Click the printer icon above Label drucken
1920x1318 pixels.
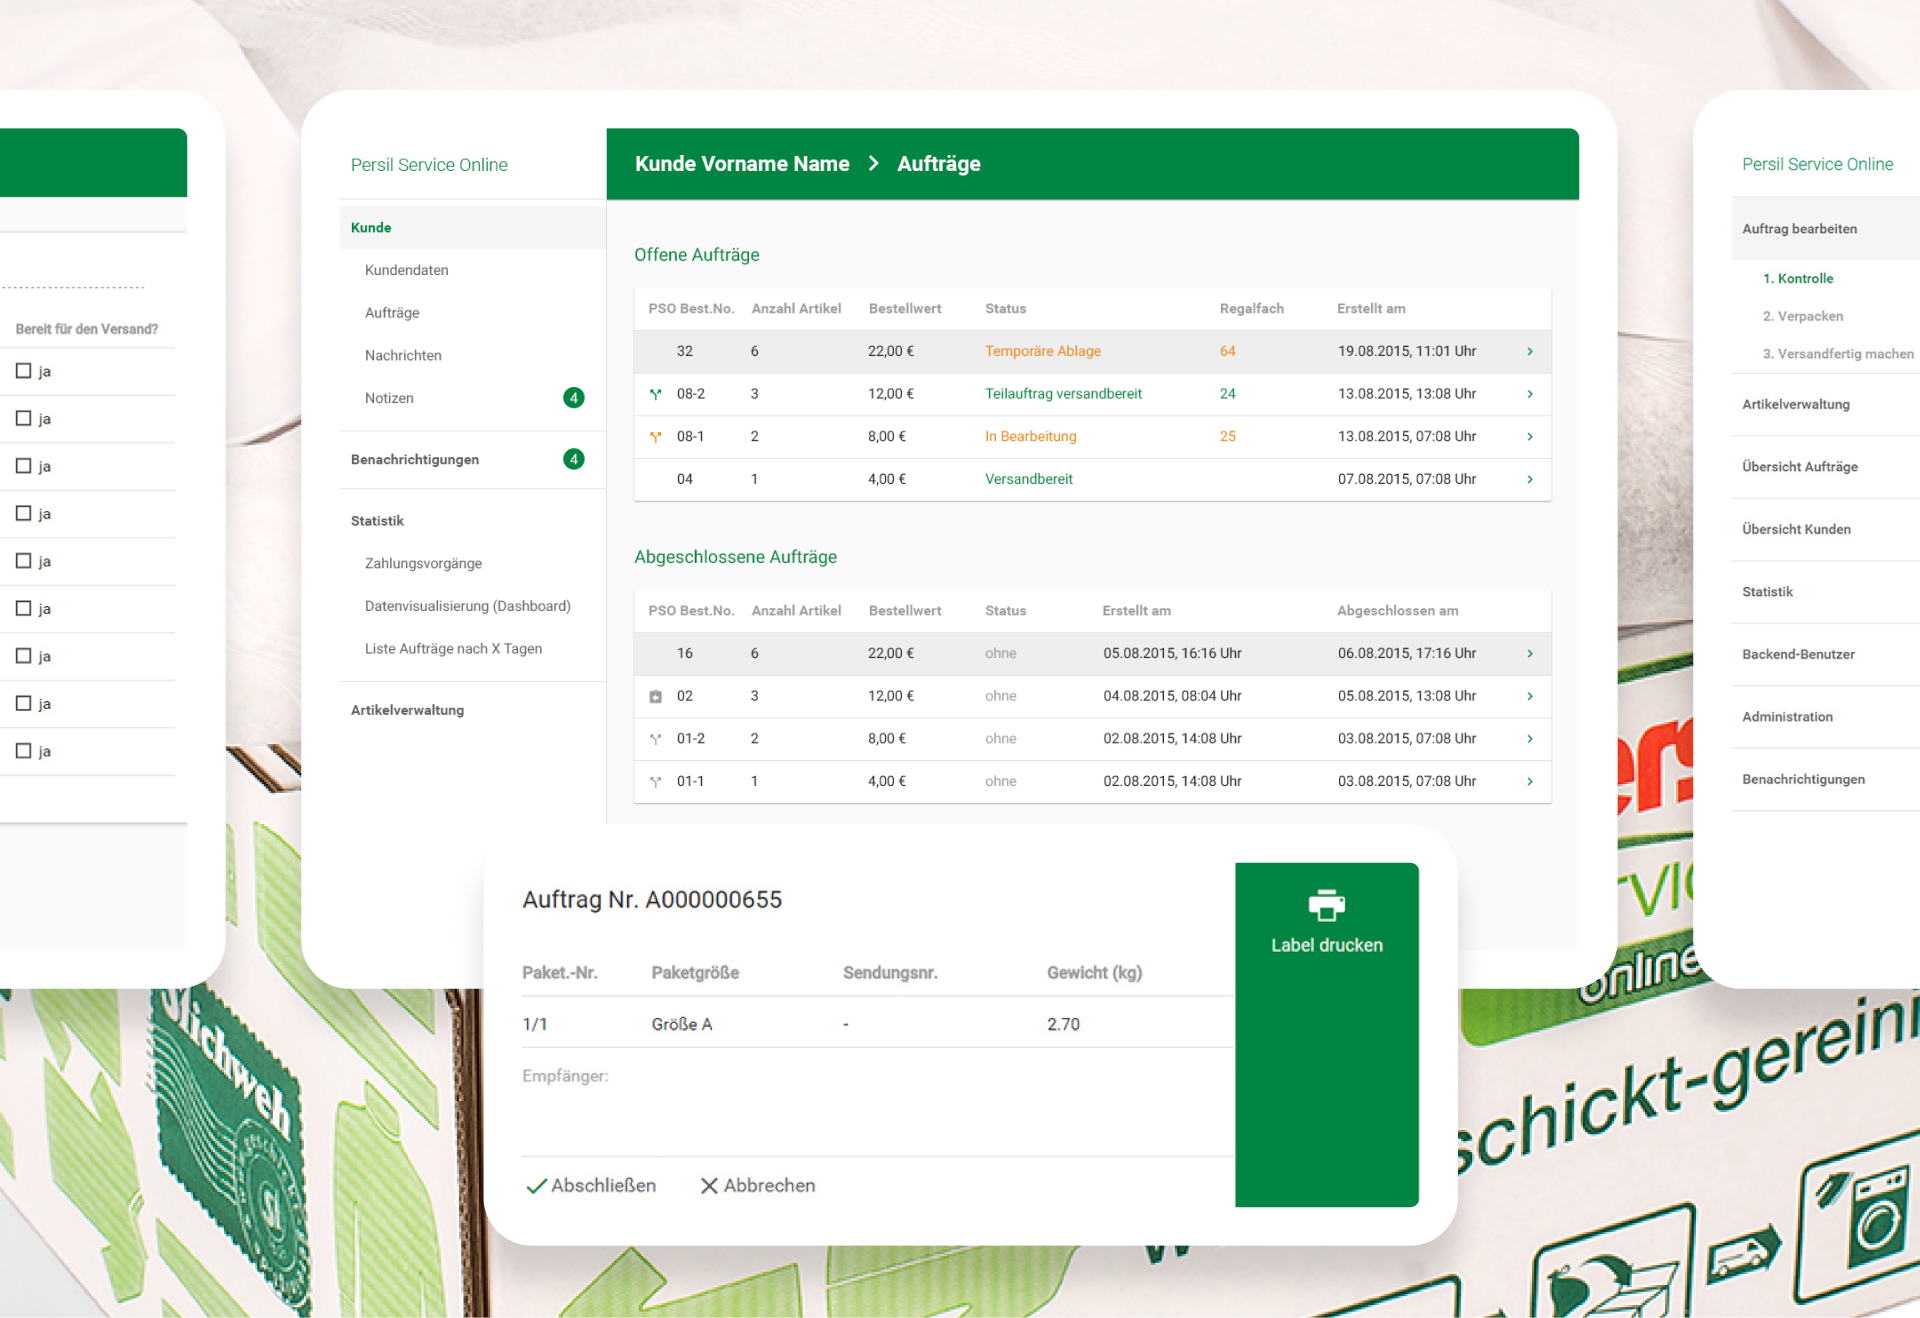[1327, 906]
